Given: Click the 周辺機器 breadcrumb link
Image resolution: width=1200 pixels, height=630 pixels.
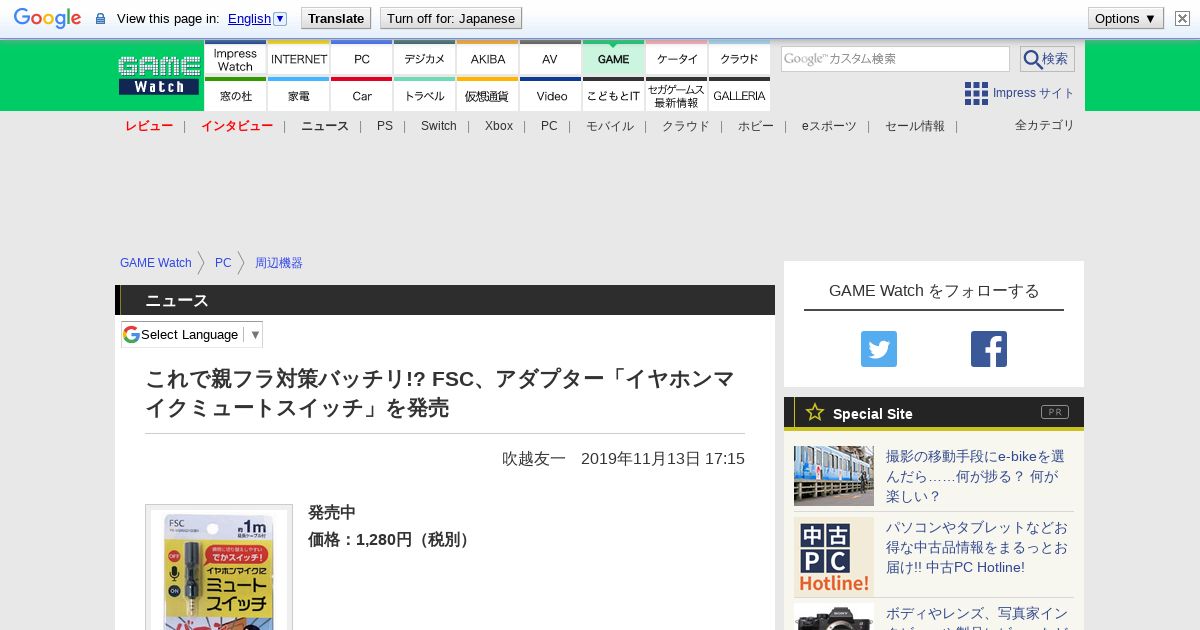Looking at the screenshot, I should click(x=279, y=263).
